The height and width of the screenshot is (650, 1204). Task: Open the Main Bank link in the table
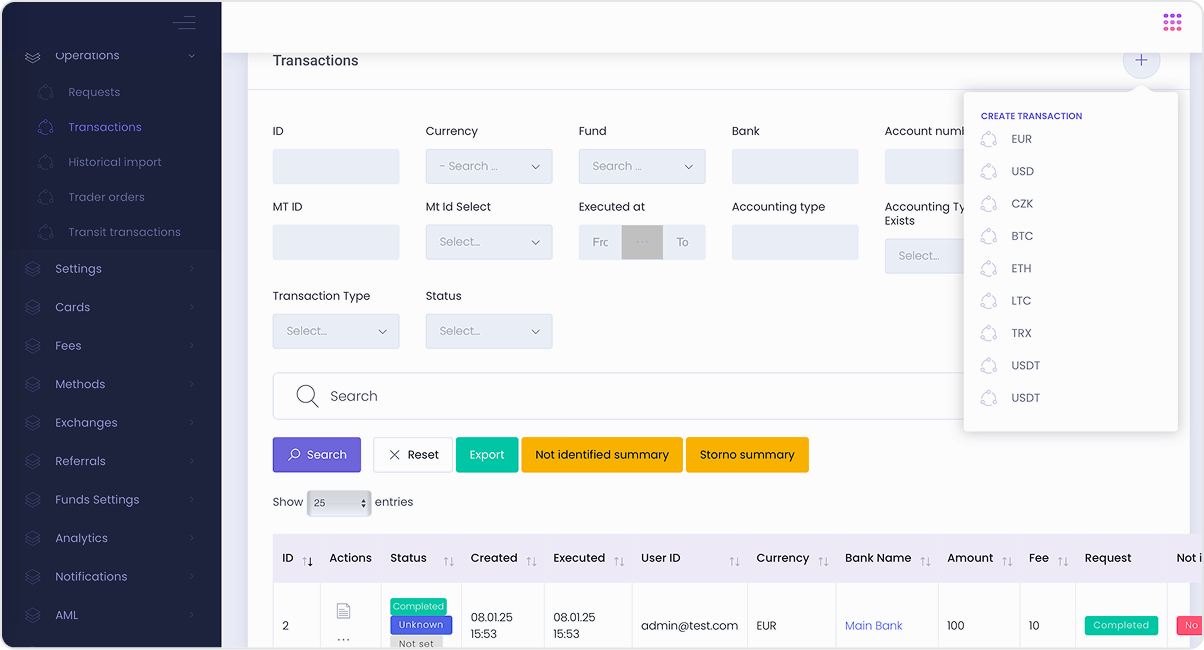tap(873, 625)
